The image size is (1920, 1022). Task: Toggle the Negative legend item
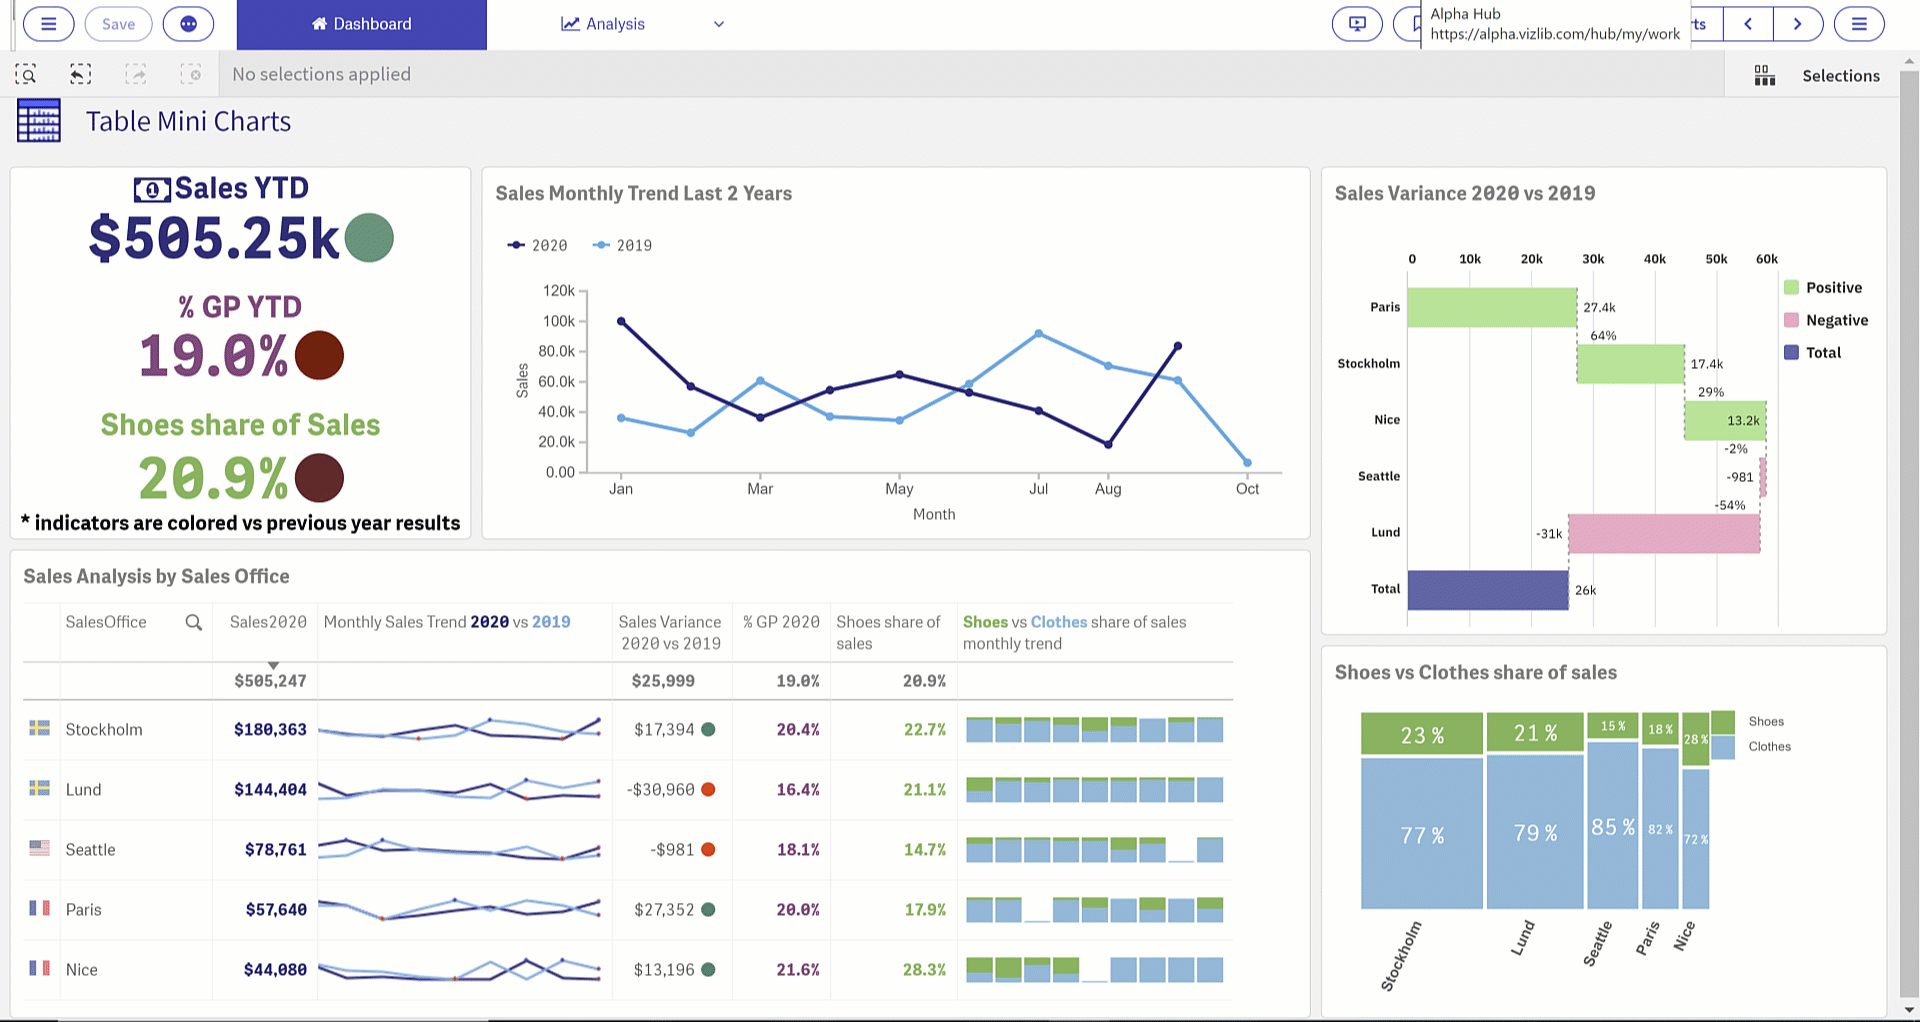coord(1826,320)
